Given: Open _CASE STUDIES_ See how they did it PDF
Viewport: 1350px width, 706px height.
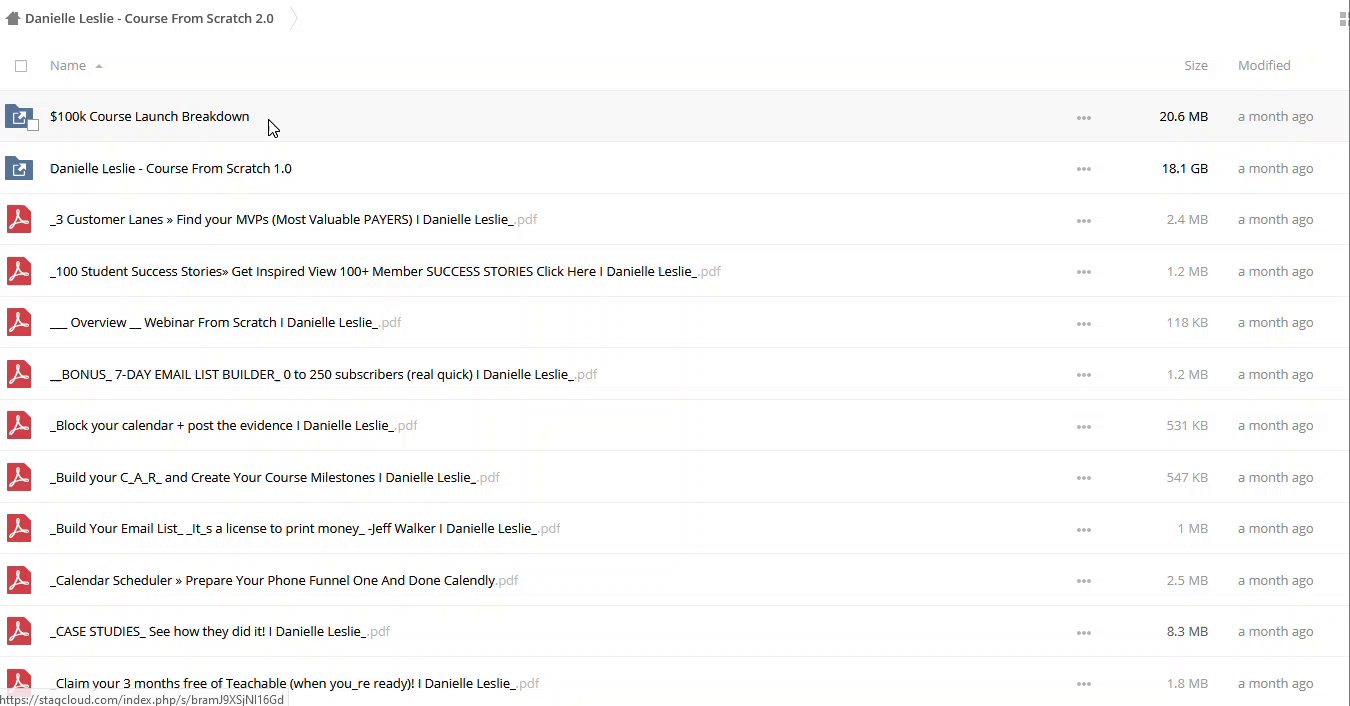Looking at the screenshot, I should coord(220,632).
